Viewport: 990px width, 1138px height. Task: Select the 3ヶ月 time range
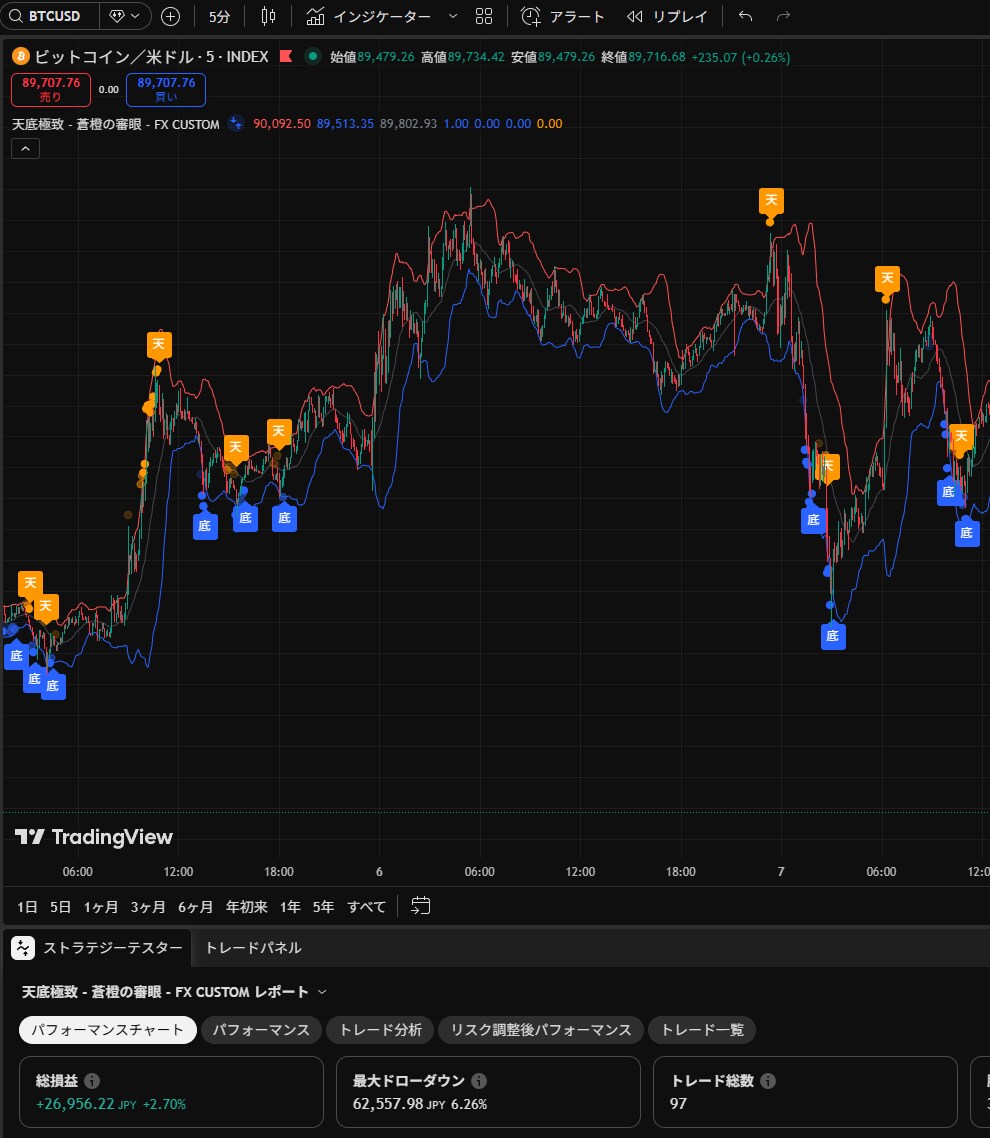pos(148,906)
